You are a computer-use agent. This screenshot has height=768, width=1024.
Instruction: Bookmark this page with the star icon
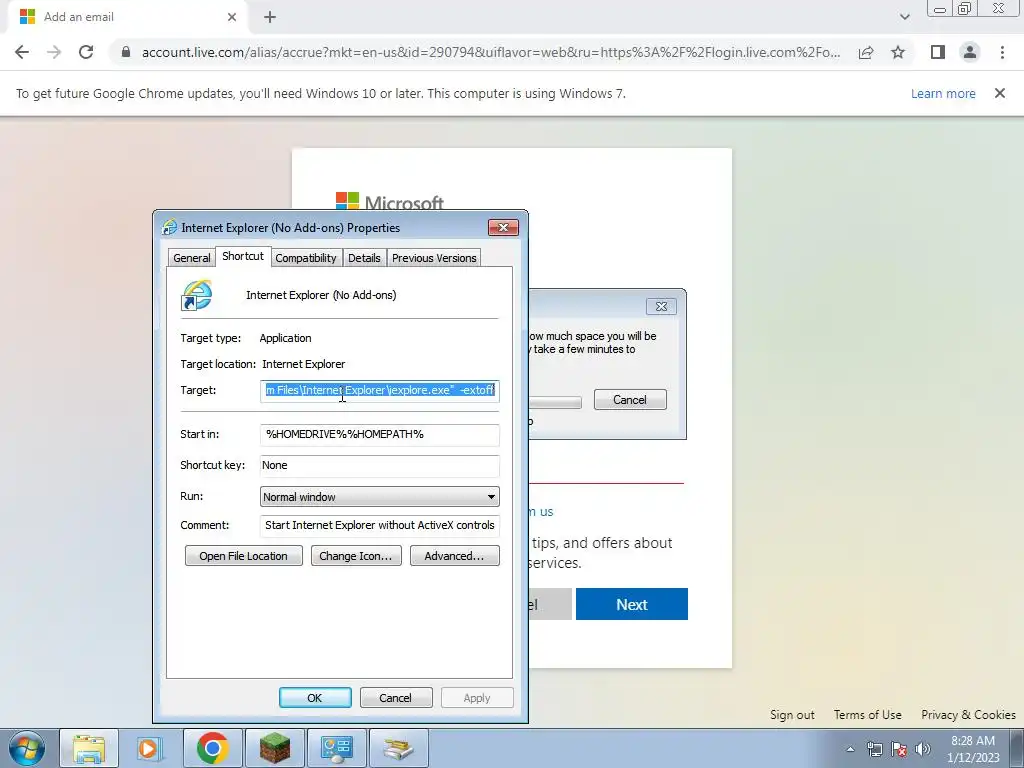click(898, 52)
